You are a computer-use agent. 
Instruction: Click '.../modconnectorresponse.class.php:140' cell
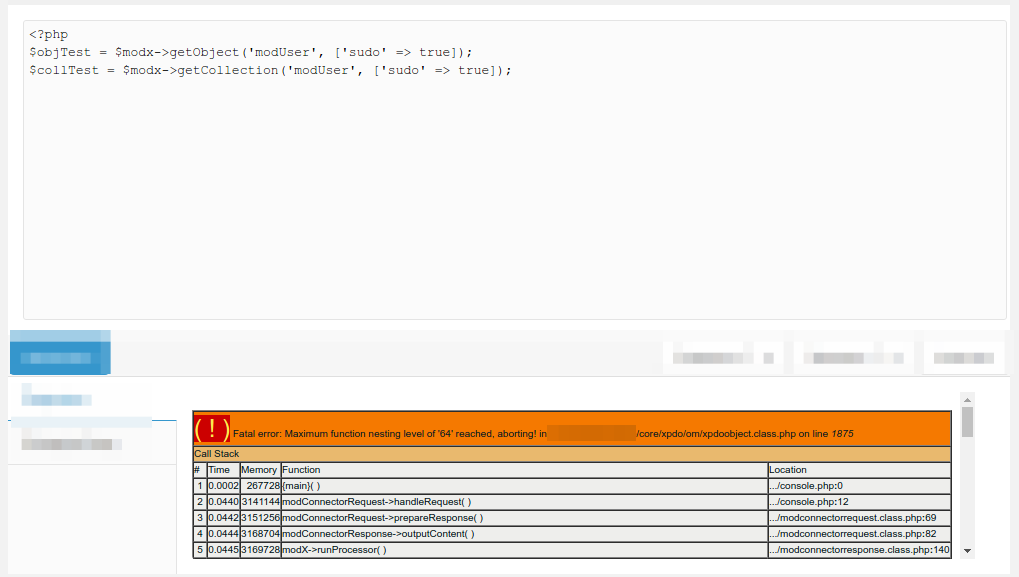point(860,550)
